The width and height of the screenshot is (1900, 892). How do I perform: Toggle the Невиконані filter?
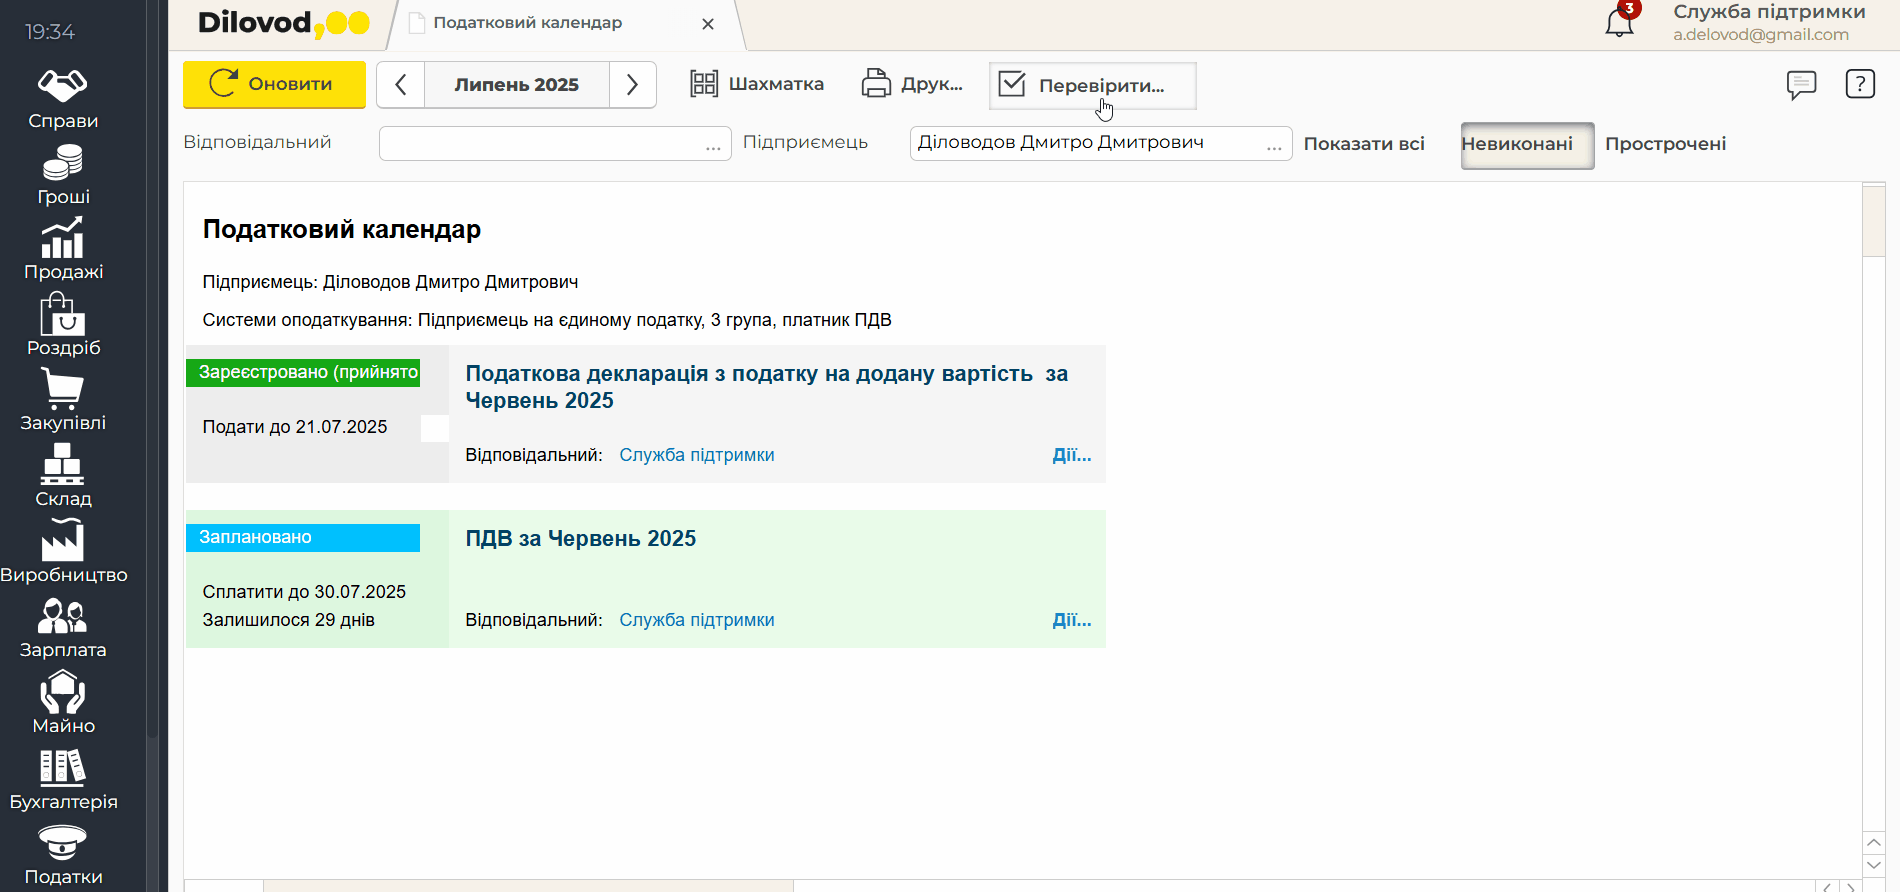click(x=1526, y=145)
